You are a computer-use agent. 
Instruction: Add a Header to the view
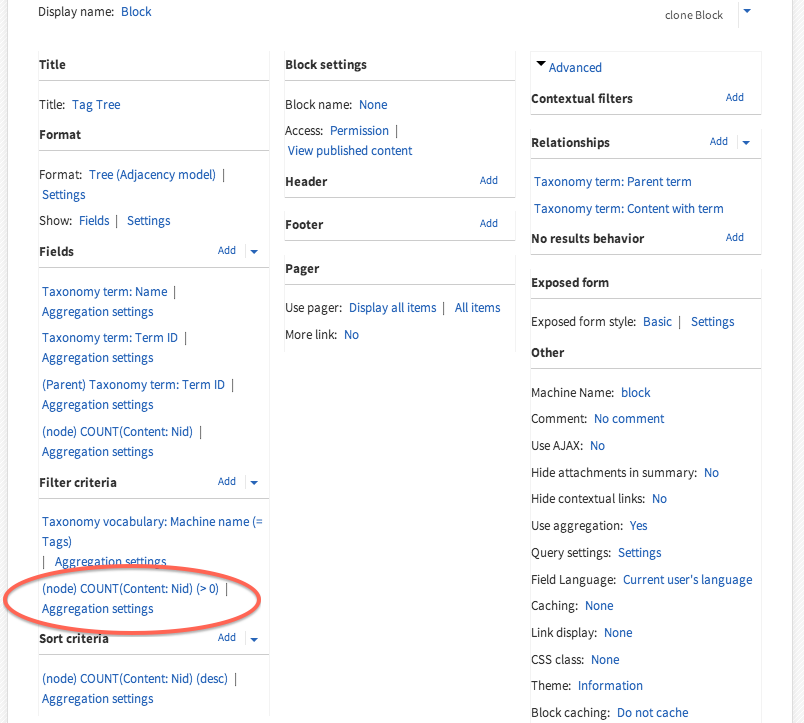pyautogui.click(x=488, y=181)
